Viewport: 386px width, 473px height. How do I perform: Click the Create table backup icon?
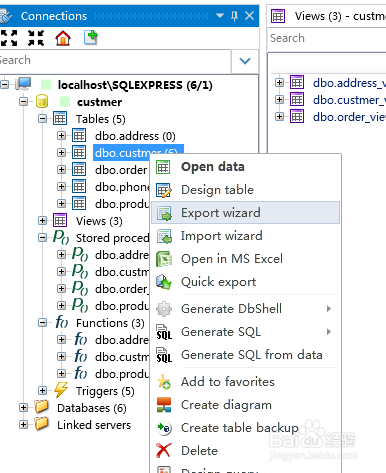(164, 428)
